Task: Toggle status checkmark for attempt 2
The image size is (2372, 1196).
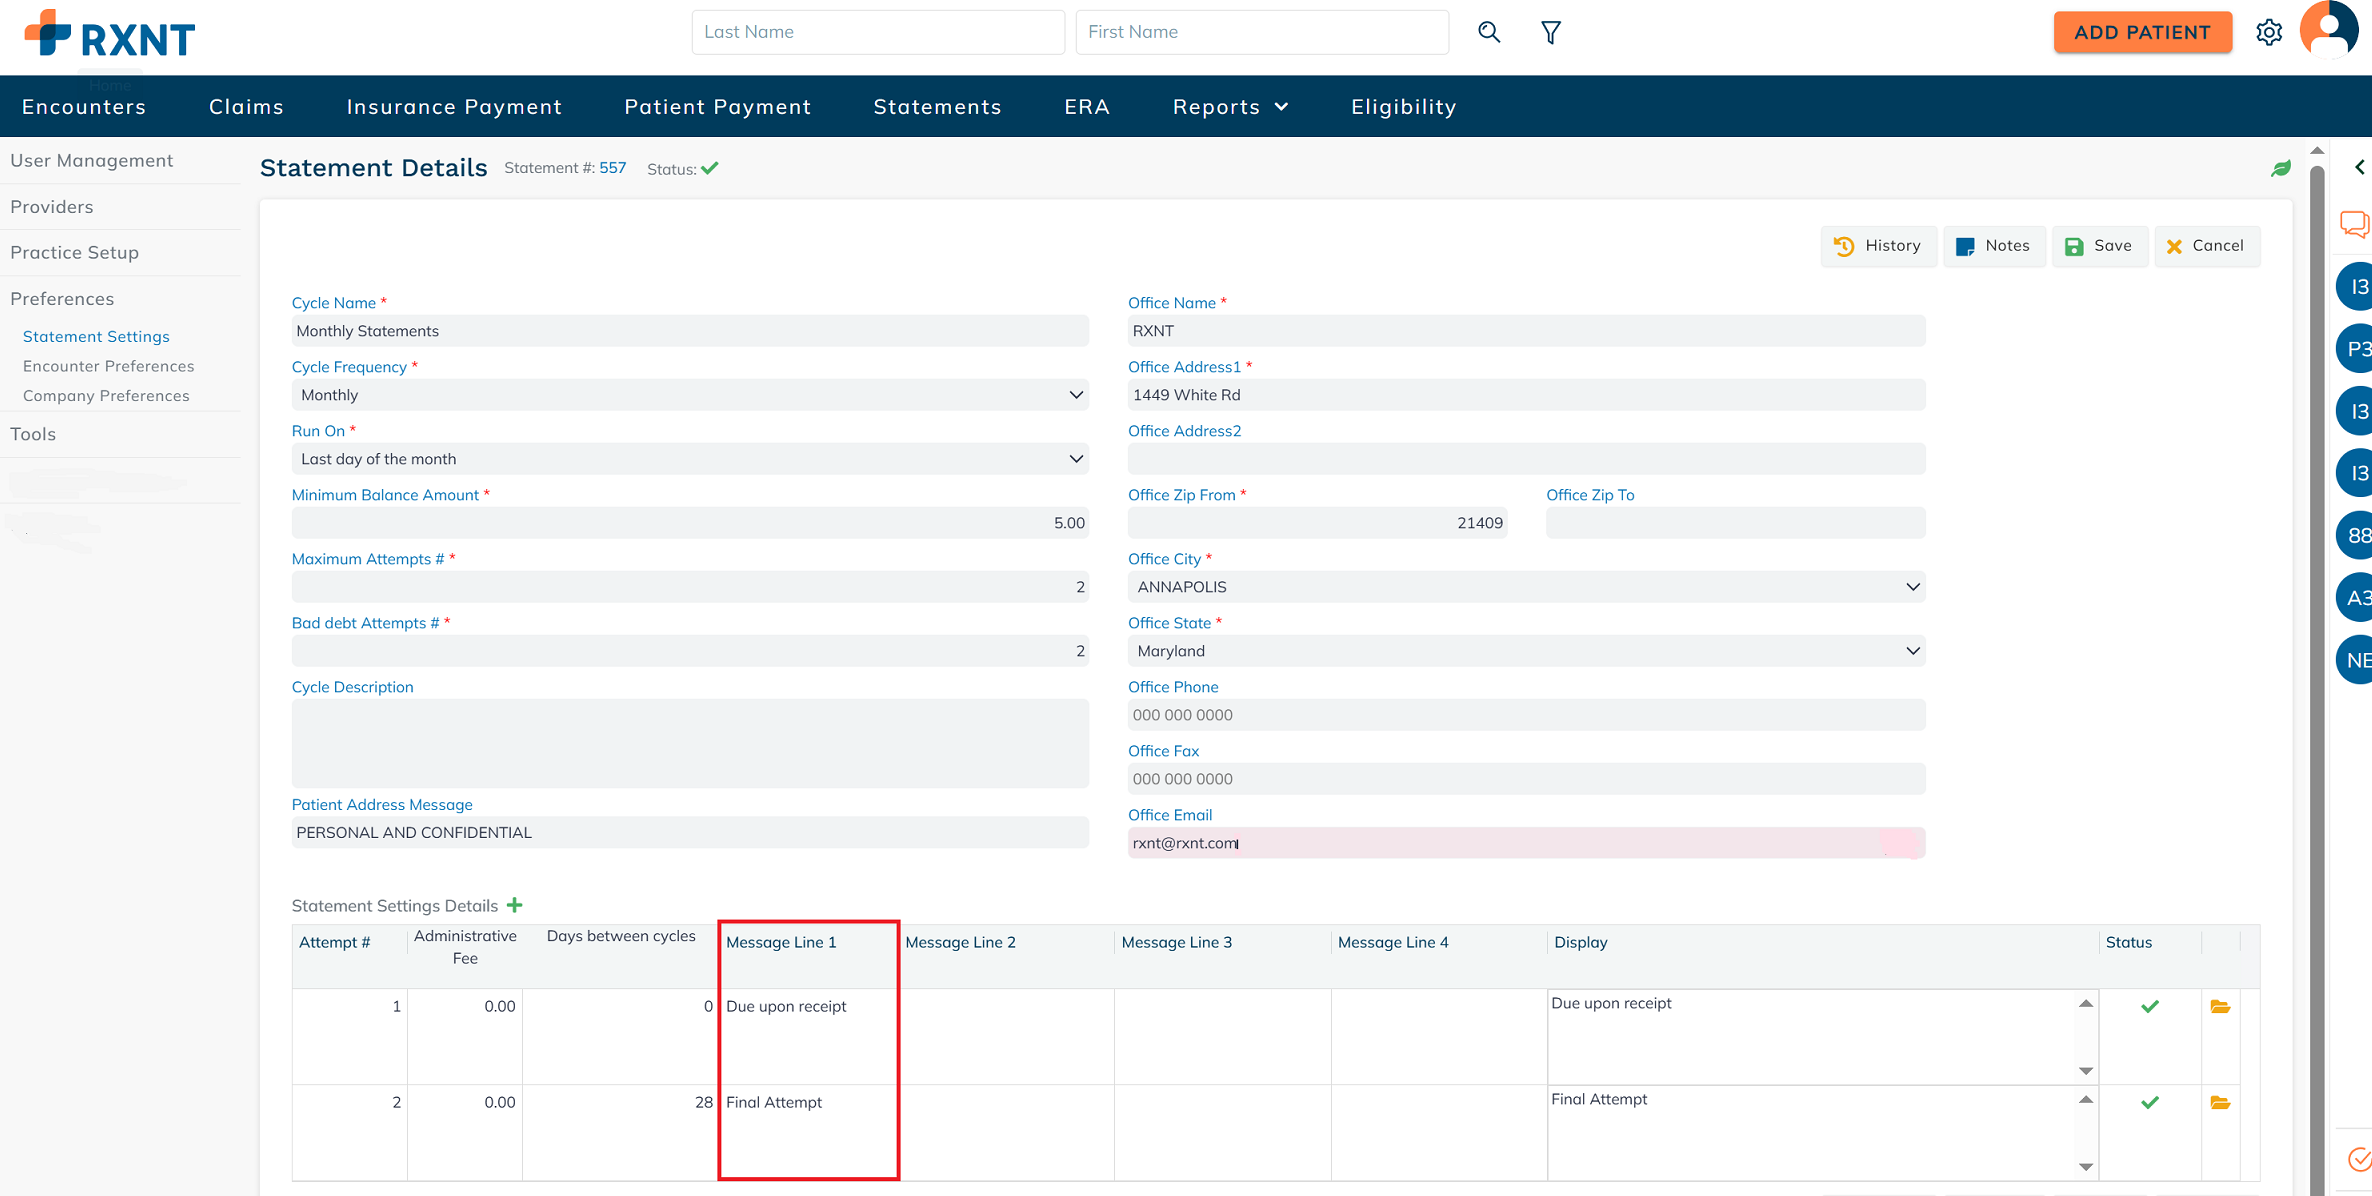Action: pos(2150,1102)
